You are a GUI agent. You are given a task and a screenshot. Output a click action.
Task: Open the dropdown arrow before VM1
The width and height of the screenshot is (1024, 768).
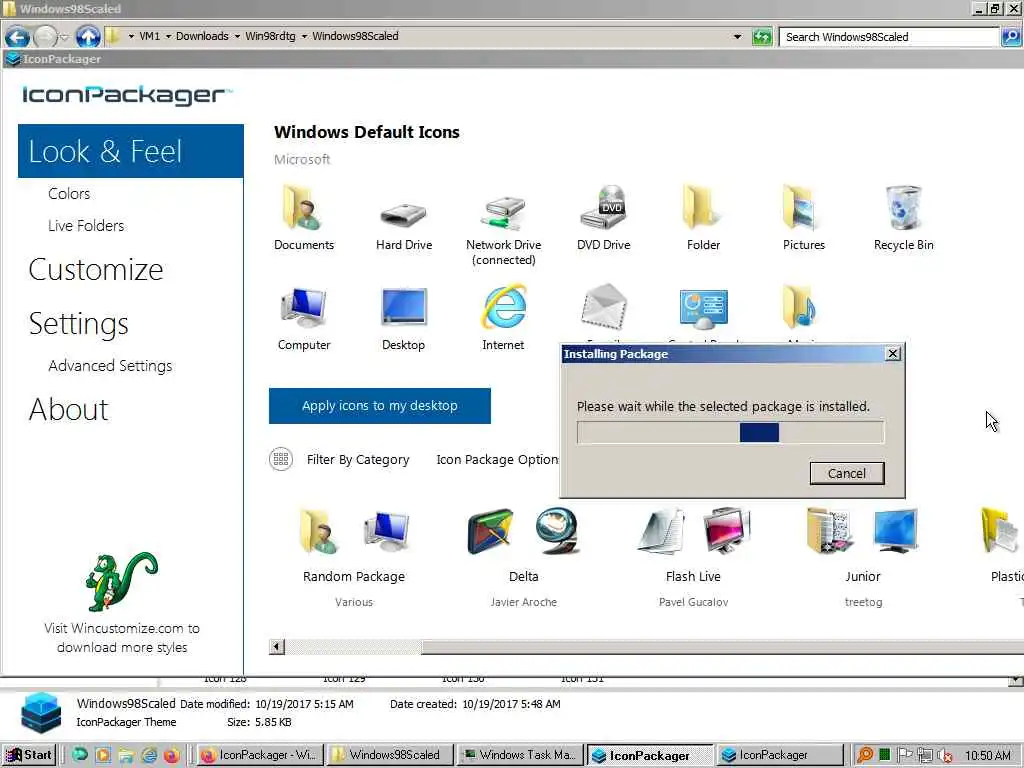pyautogui.click(x=131, y=37)
